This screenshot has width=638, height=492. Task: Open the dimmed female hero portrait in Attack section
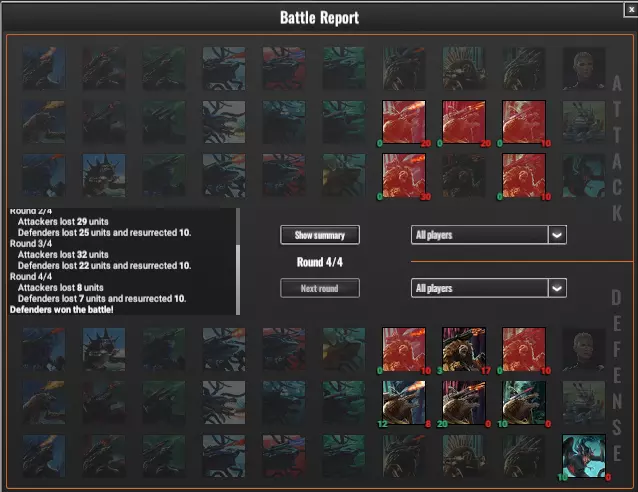pyautogui.click(x=584, y=68)
